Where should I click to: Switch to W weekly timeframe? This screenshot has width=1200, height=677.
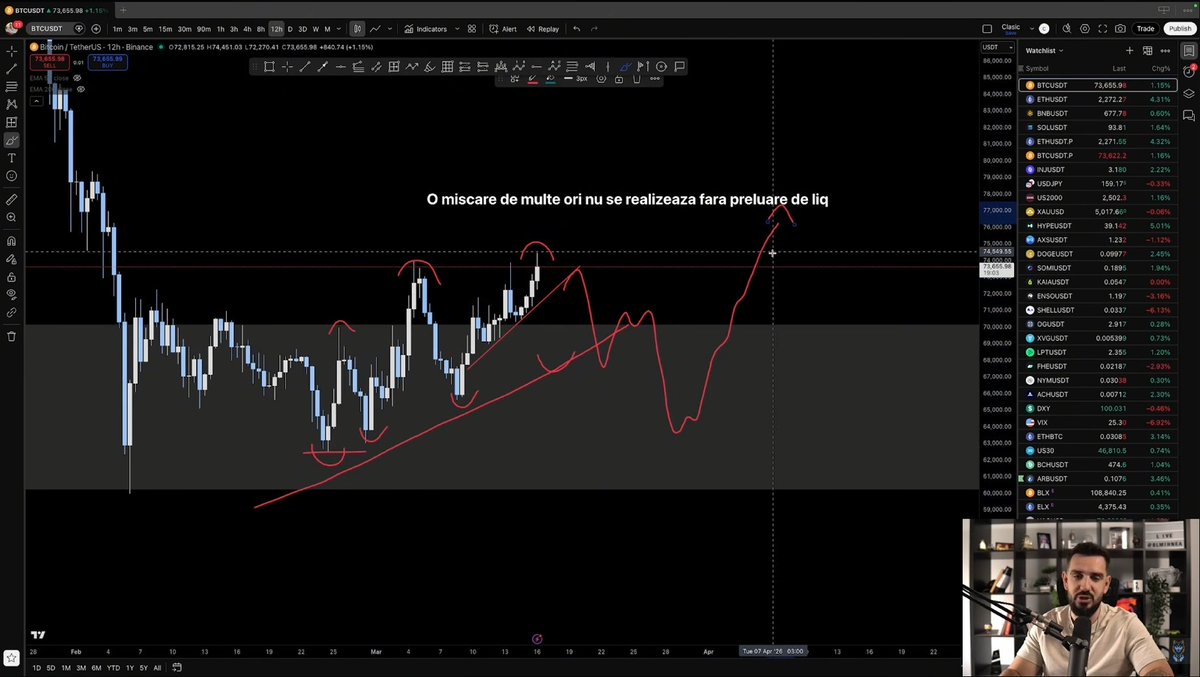(x=315, y=29)
